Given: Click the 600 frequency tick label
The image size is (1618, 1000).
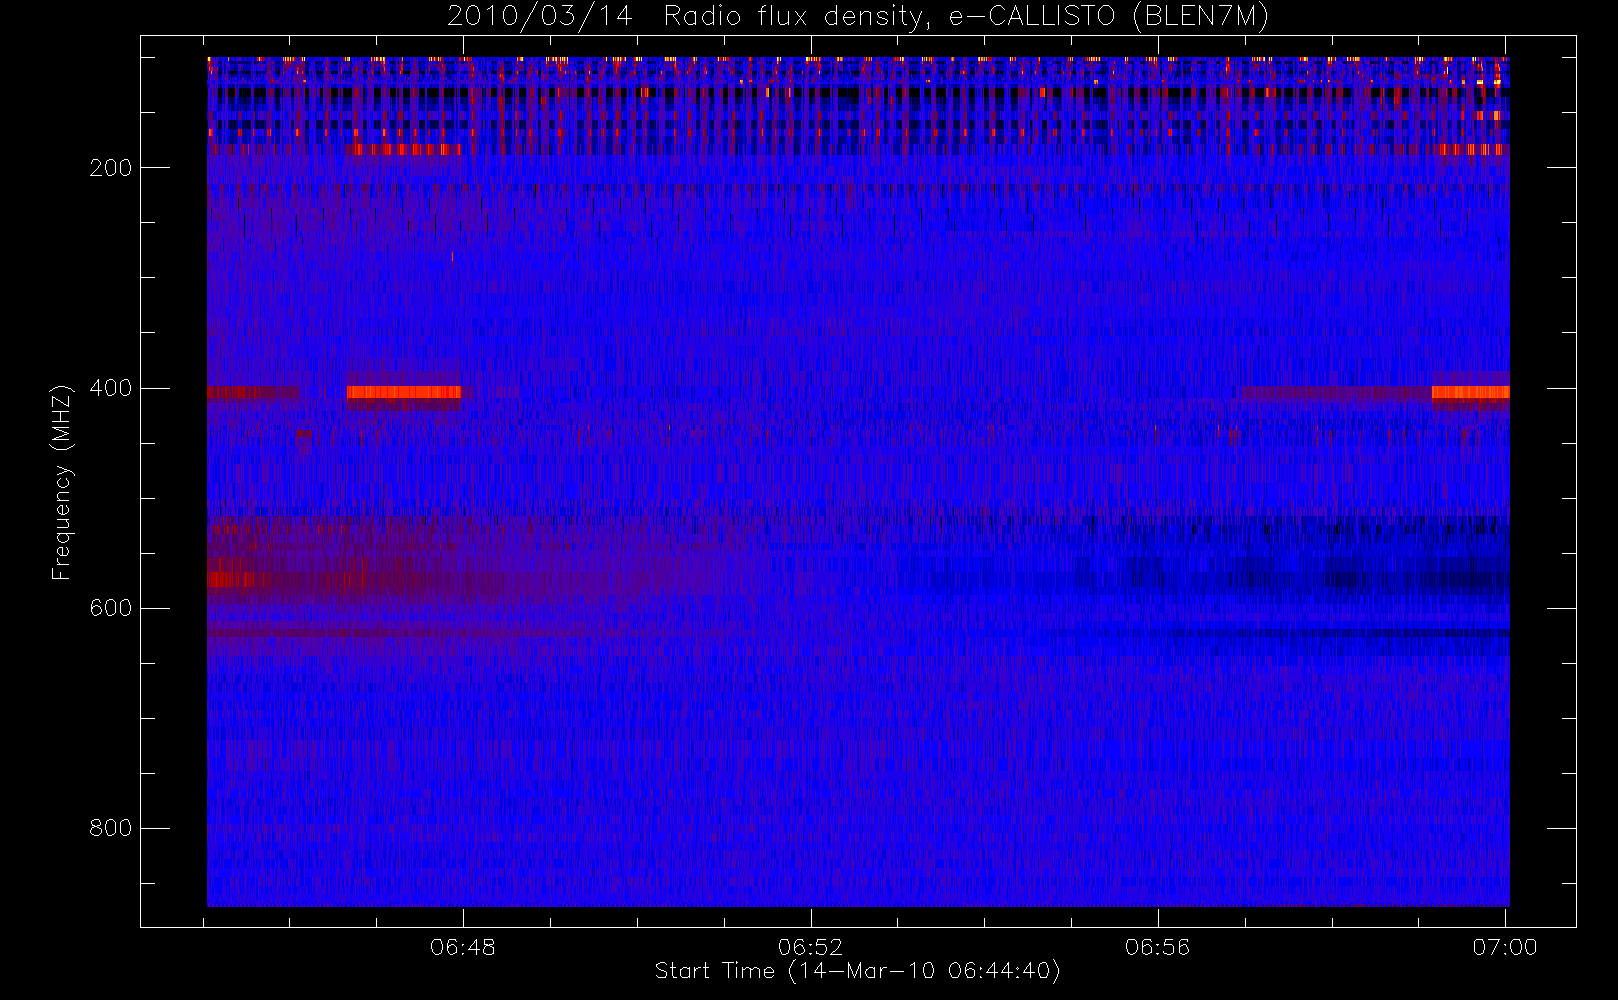Looking at the screenshot, I should (110, 608).
